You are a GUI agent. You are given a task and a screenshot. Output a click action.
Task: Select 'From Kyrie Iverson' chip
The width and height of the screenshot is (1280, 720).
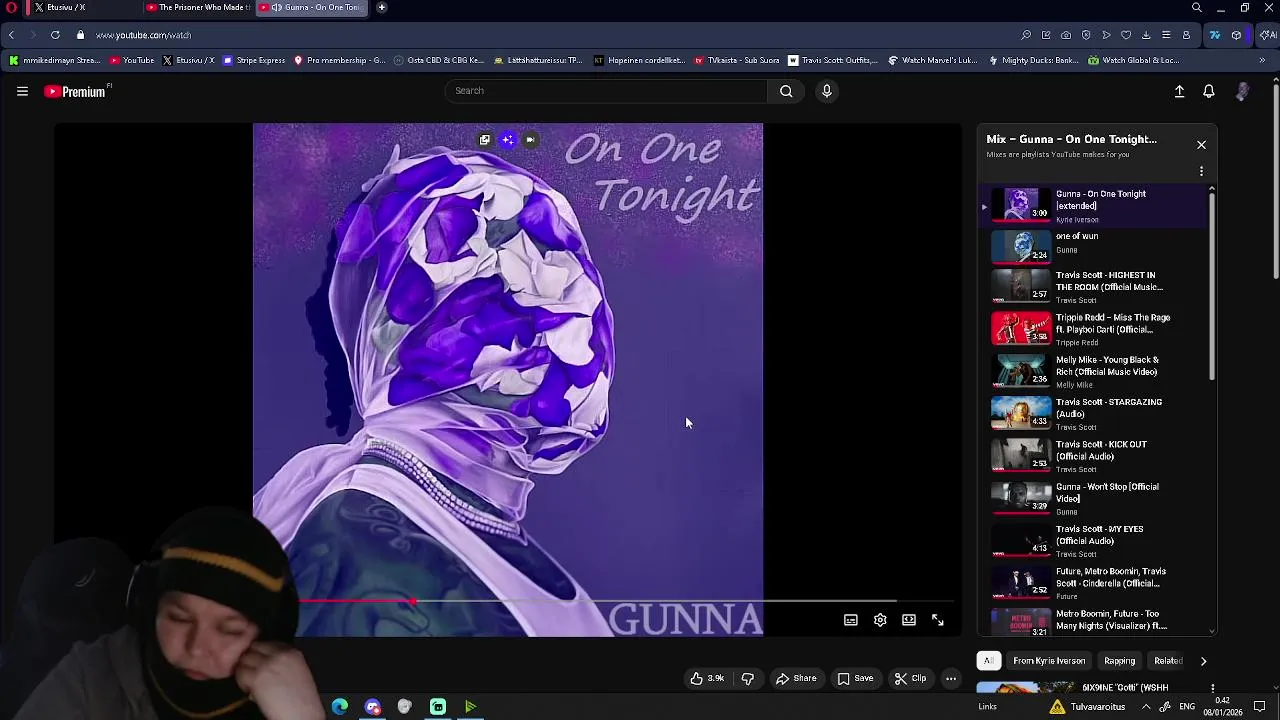click(x=1049, y=661)
